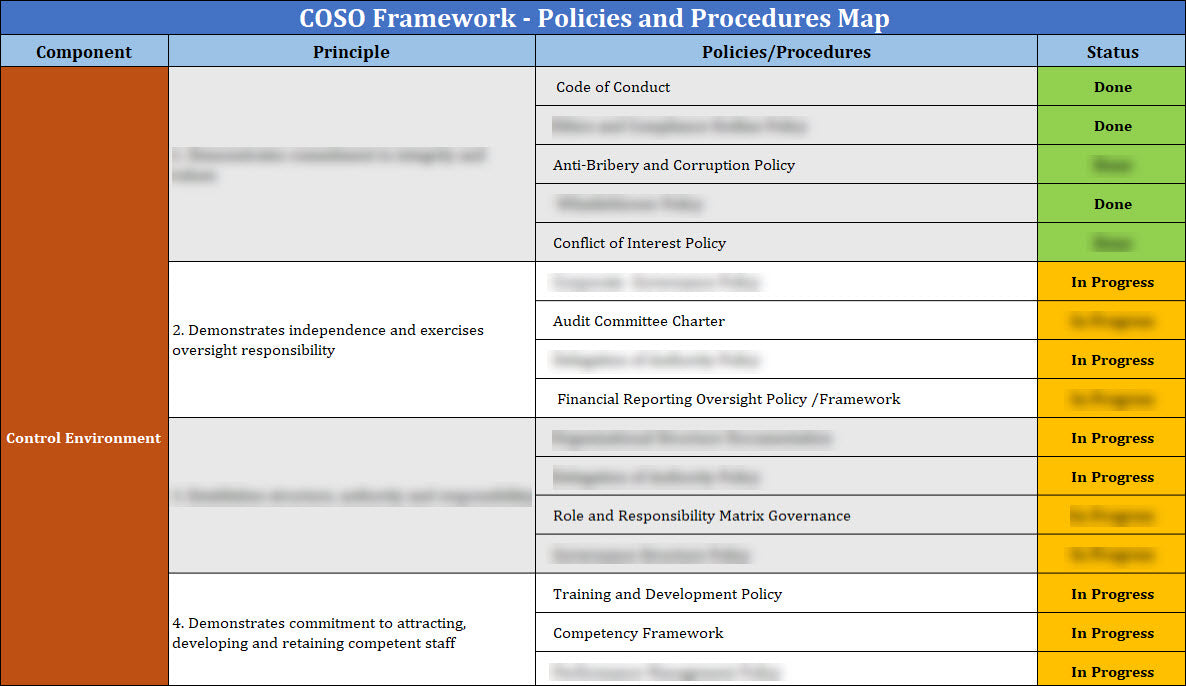
Task: Select the Policies/Procedures column header
Action: coord(786,51)
